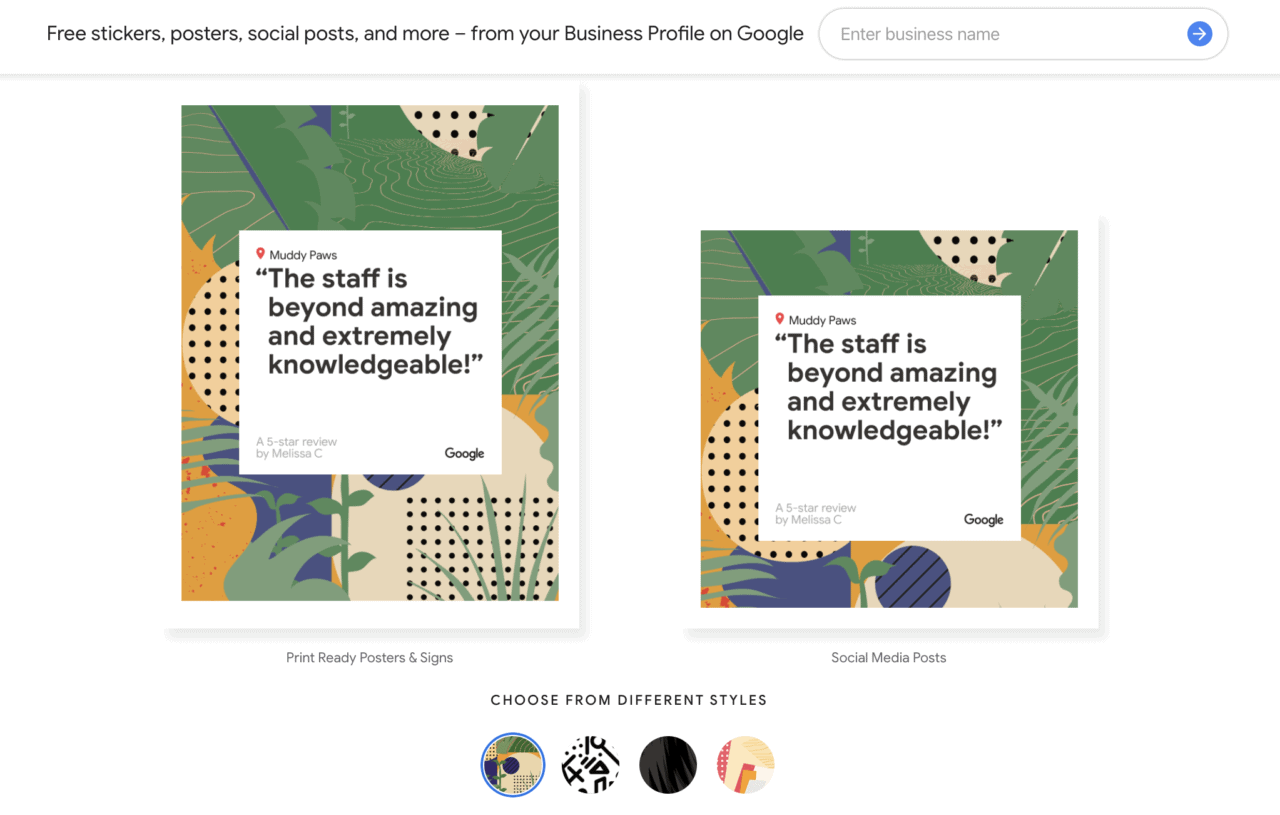Click the Google logo on the social post
1280x815 pixels.
984,519
